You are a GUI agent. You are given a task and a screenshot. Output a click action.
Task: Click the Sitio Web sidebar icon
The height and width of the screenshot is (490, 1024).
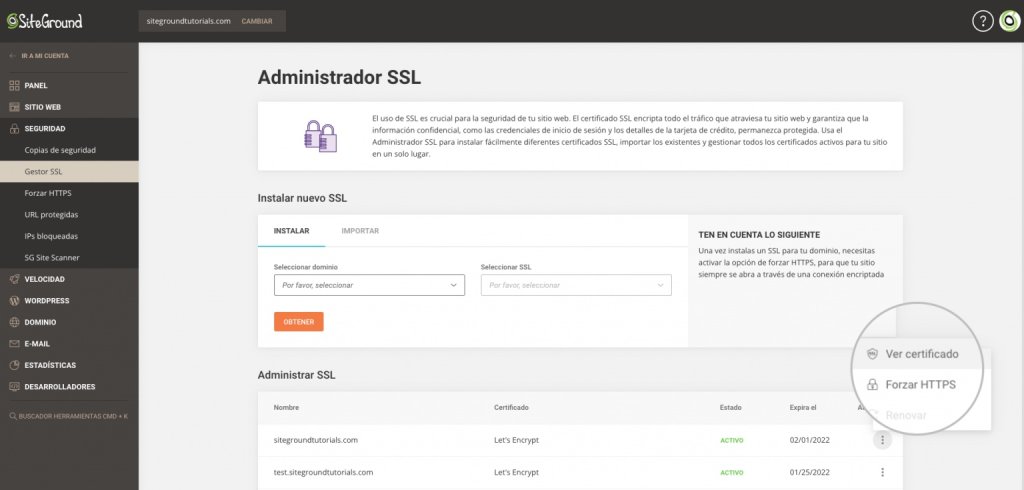click(x=14, y=107)
